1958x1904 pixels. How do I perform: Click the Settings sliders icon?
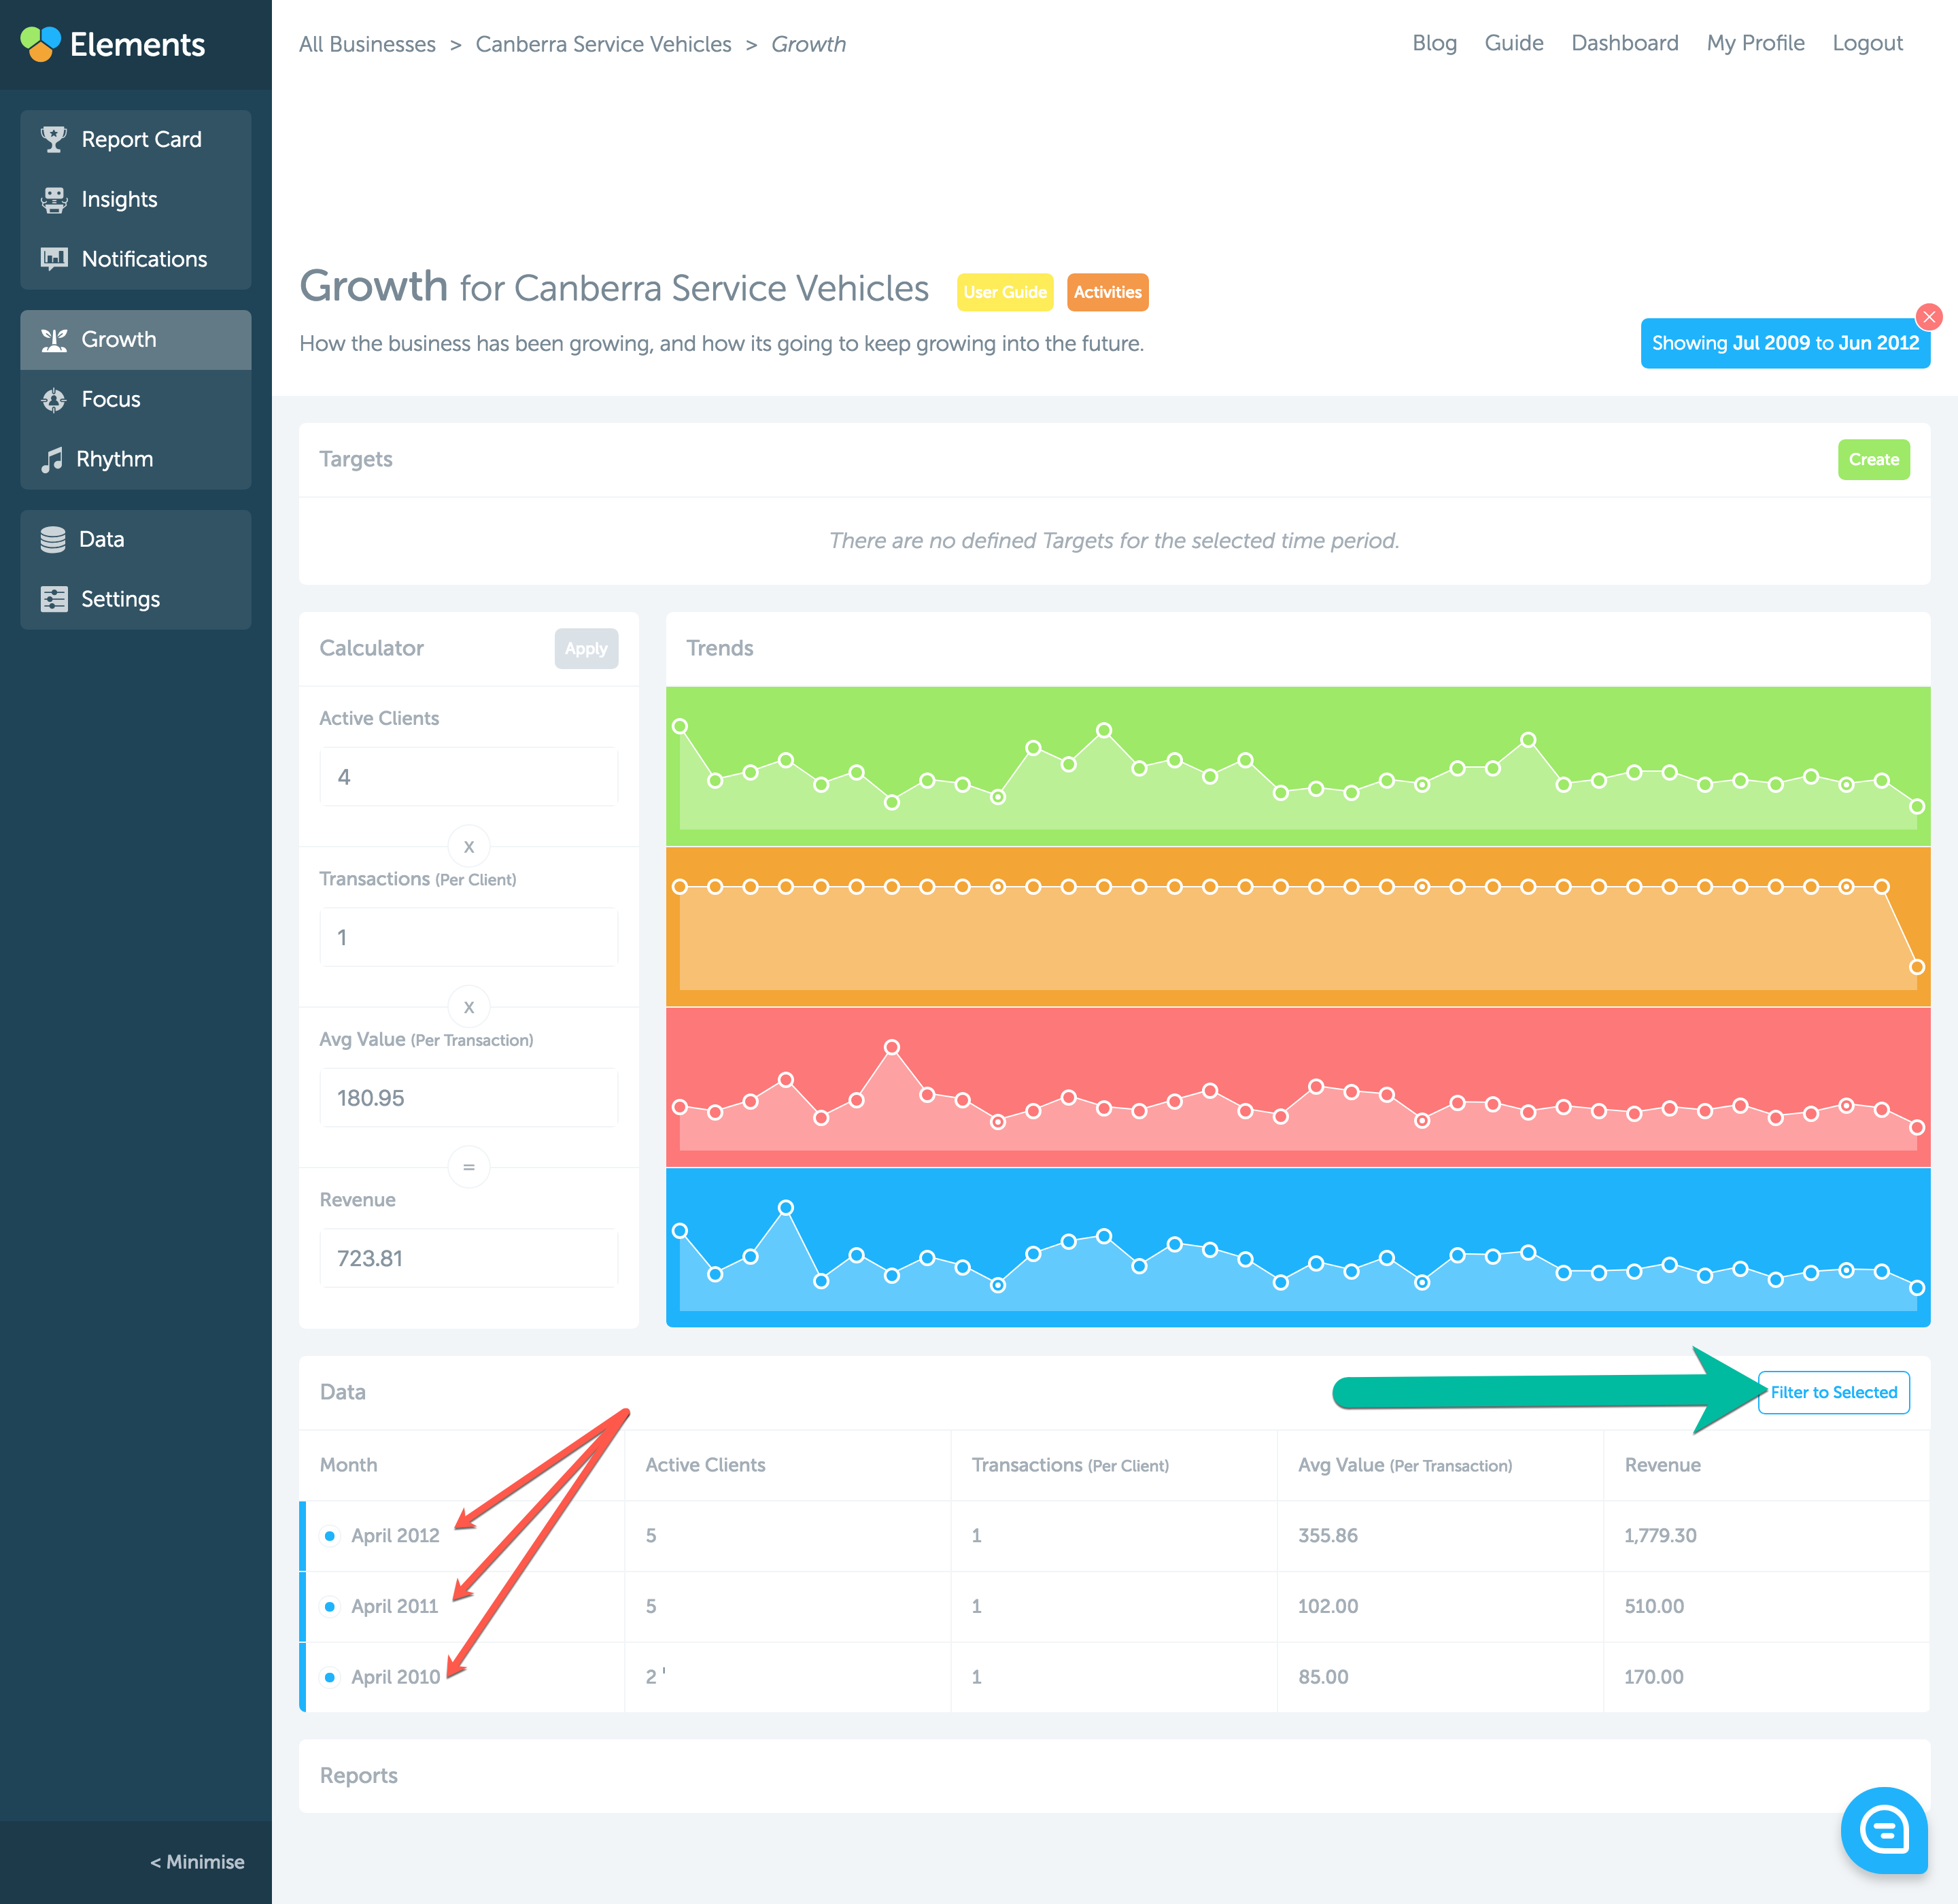pos(54,599)
